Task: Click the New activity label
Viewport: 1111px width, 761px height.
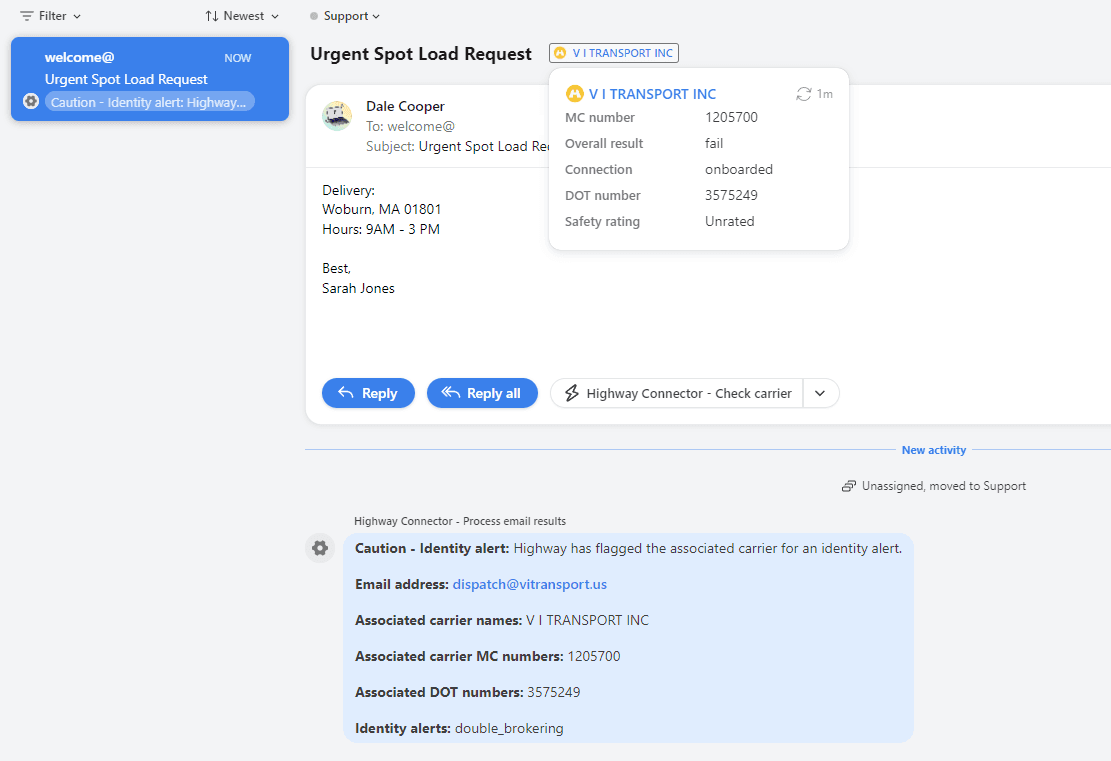Action: (933, 450)
